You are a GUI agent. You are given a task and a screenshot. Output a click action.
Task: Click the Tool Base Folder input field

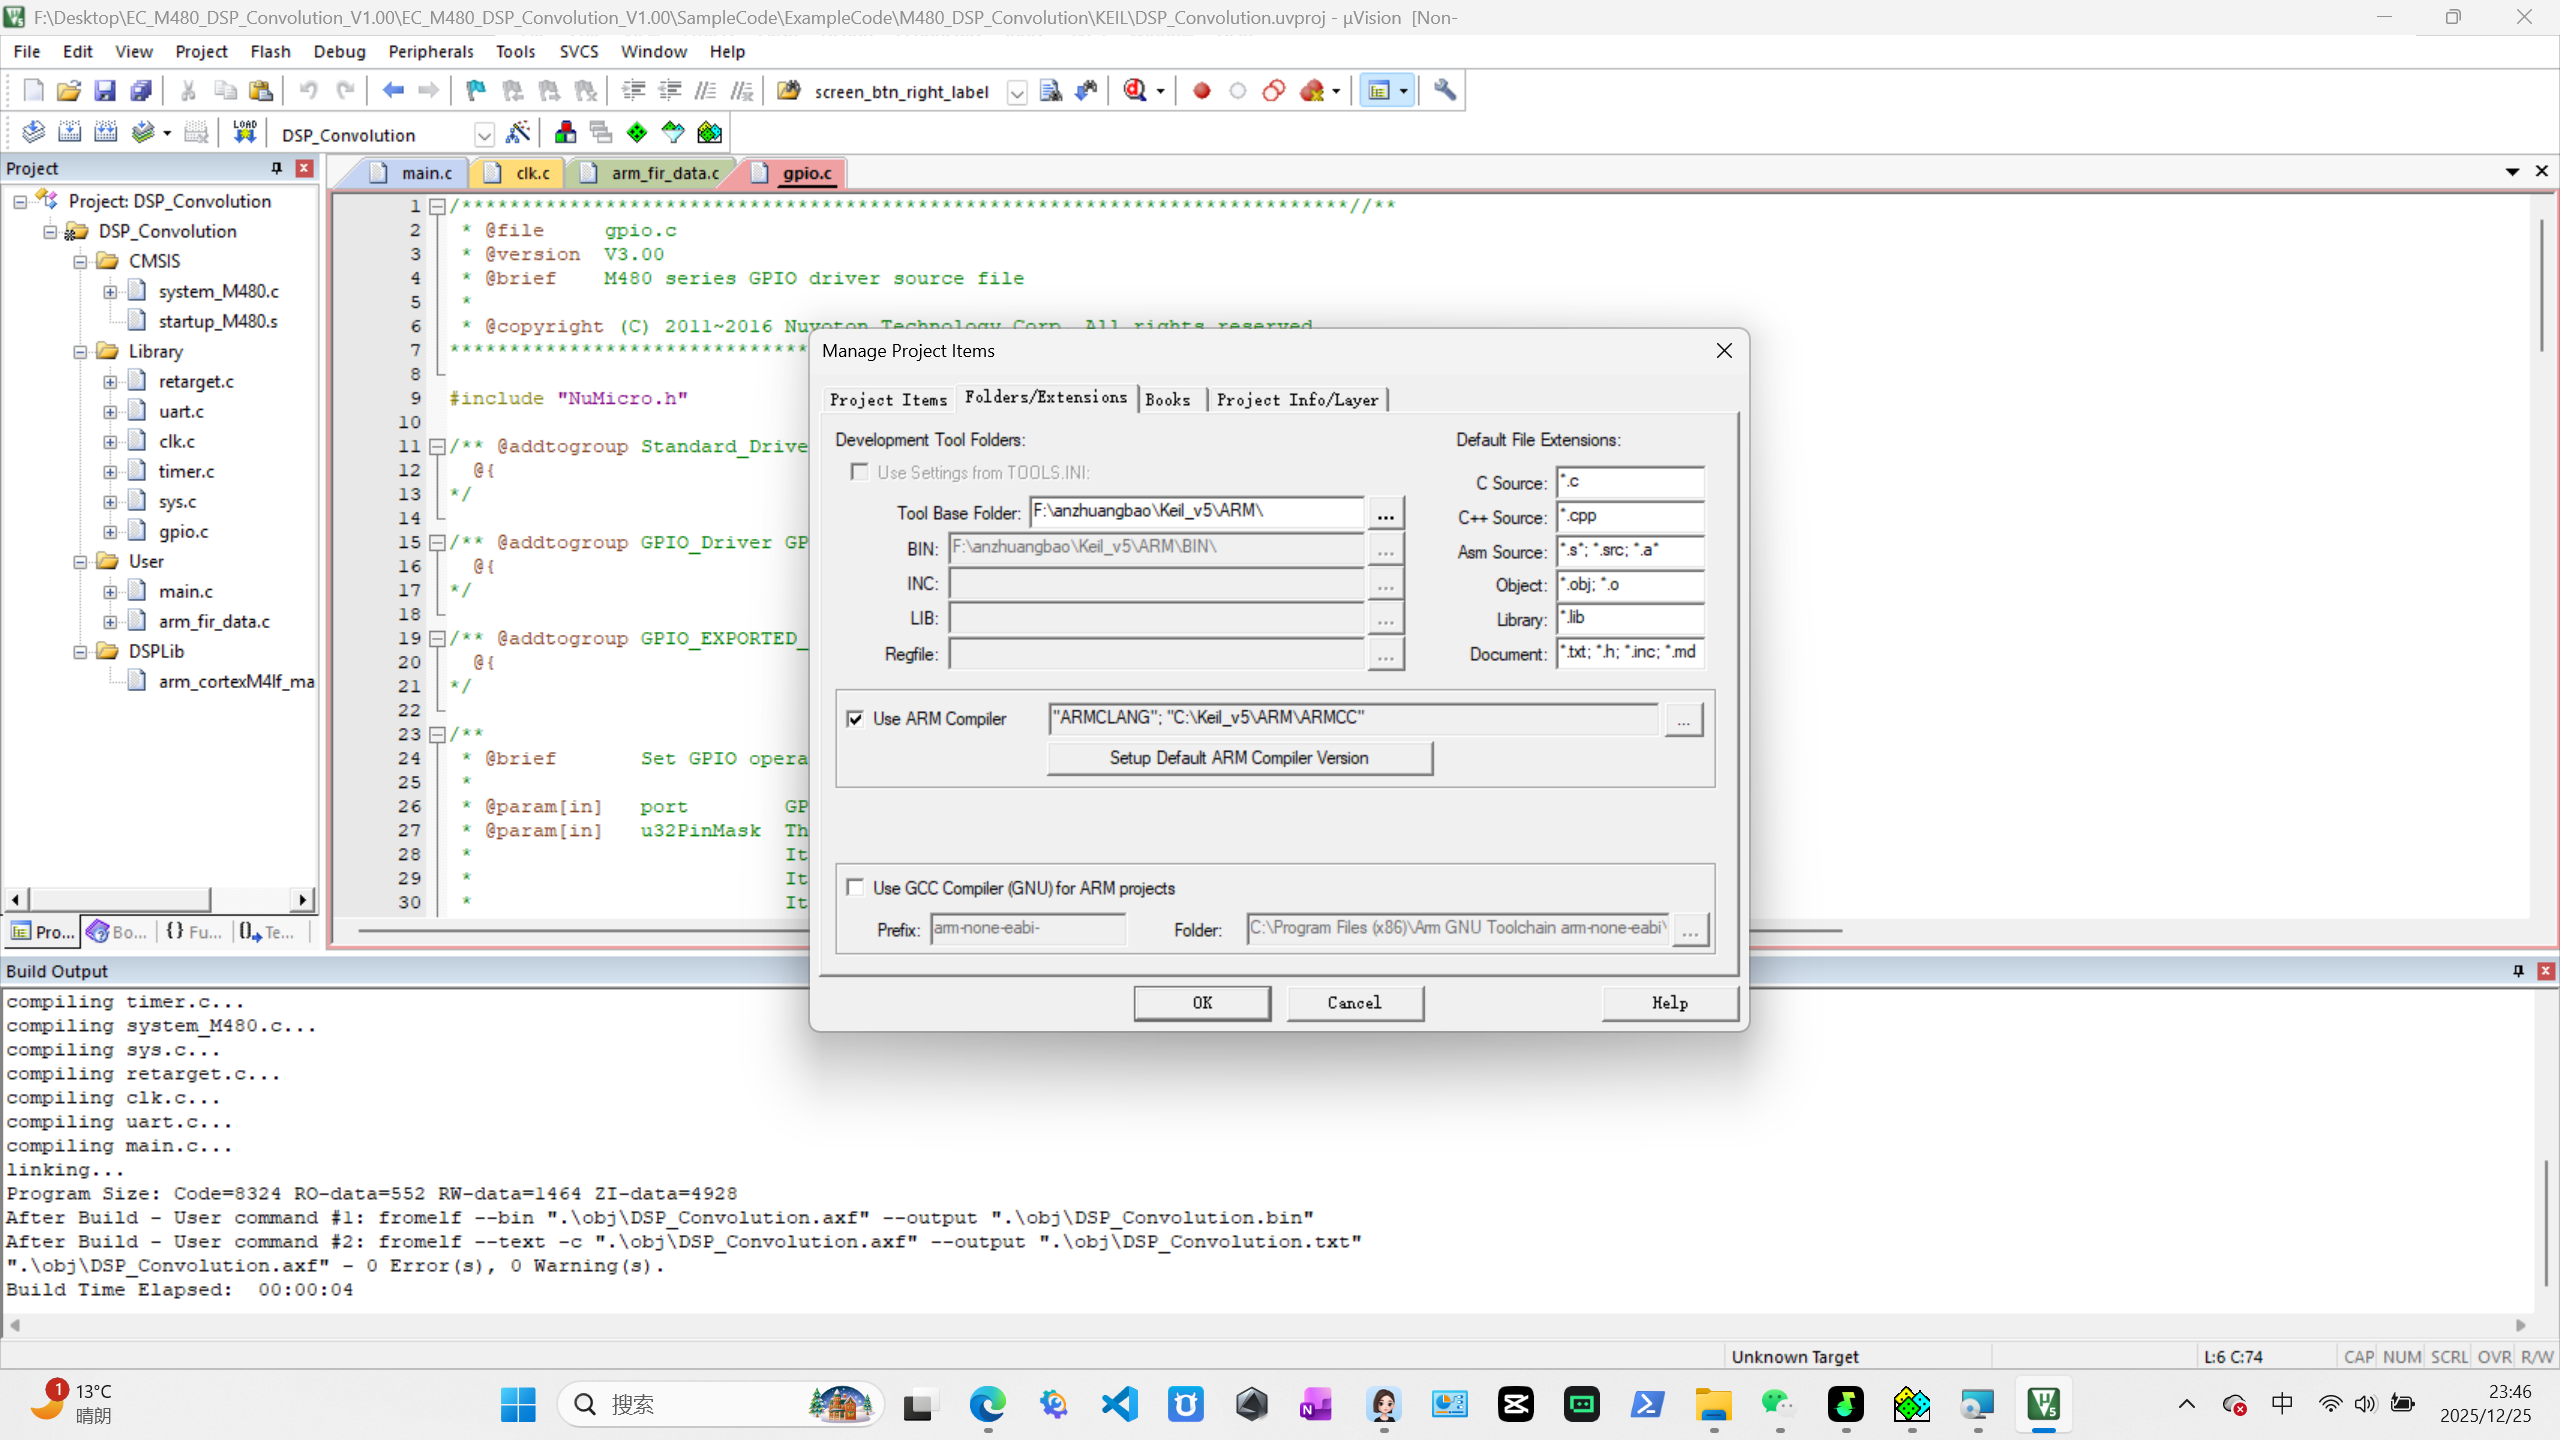coord(1195,512)
